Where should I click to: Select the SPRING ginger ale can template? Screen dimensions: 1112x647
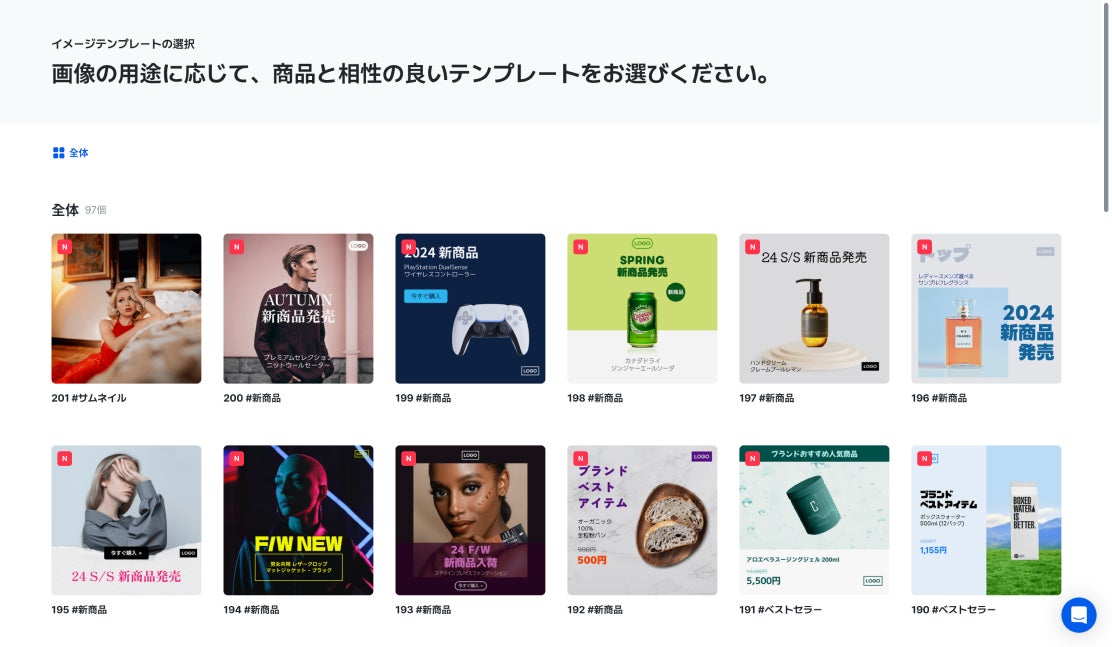point(642,309)
